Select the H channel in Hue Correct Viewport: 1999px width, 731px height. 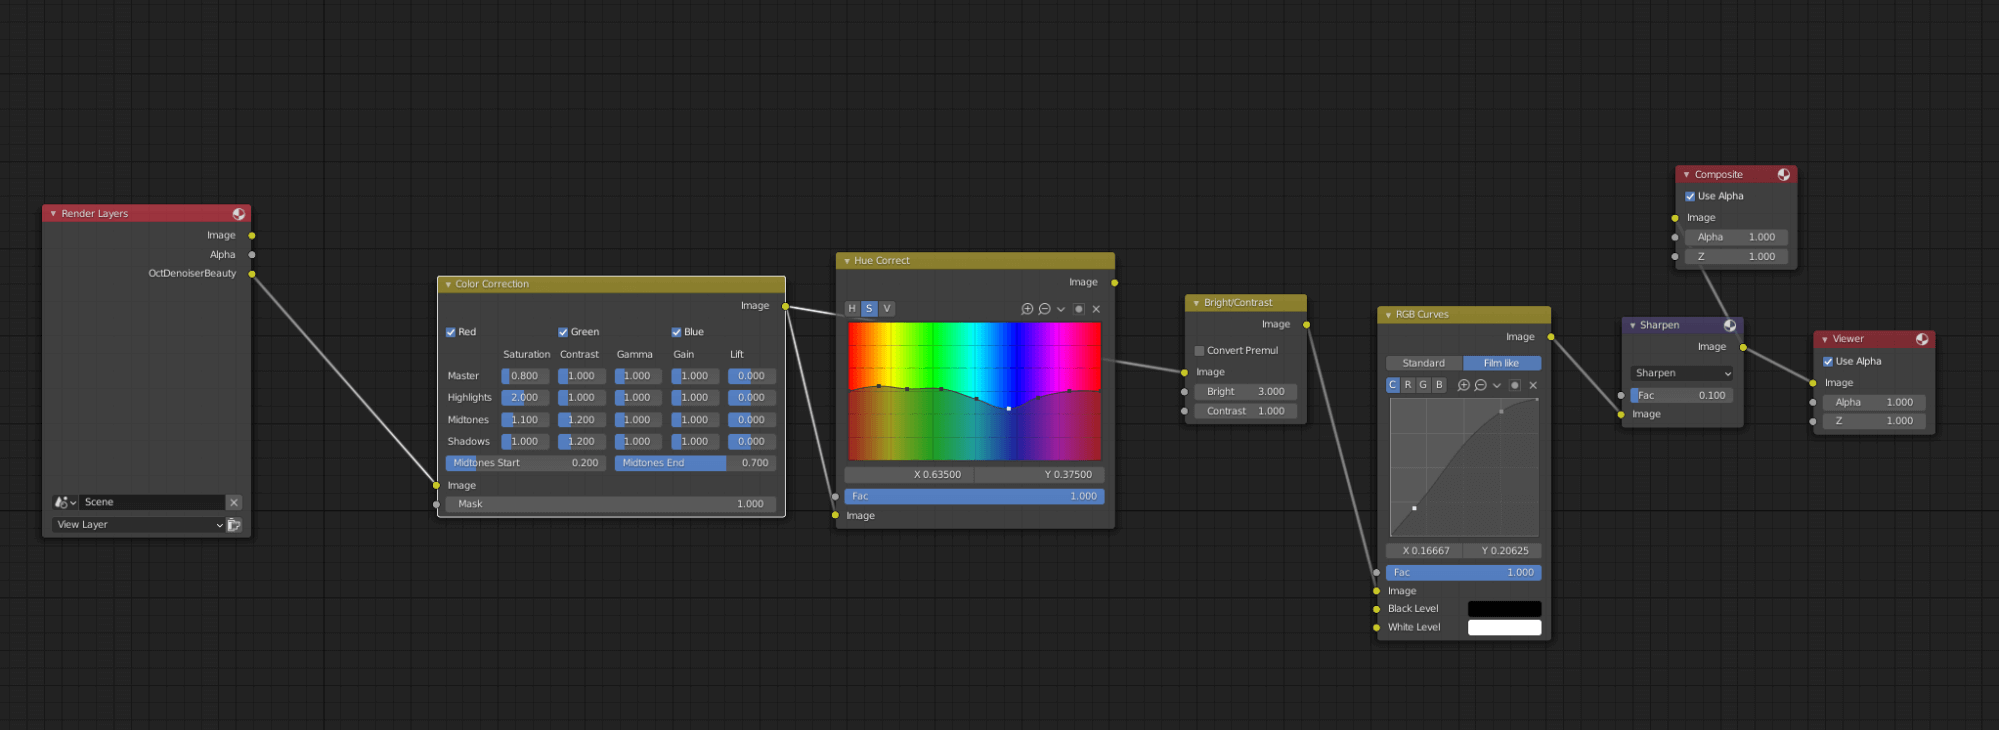[x=852, y=309]
